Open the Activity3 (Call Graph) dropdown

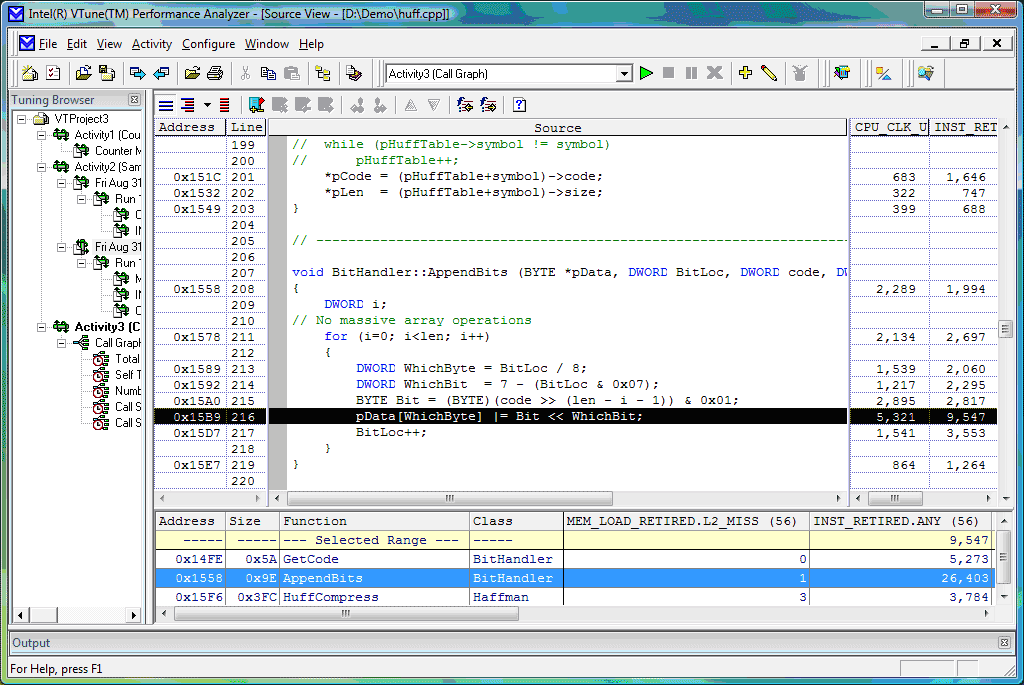tap(624, 74)
